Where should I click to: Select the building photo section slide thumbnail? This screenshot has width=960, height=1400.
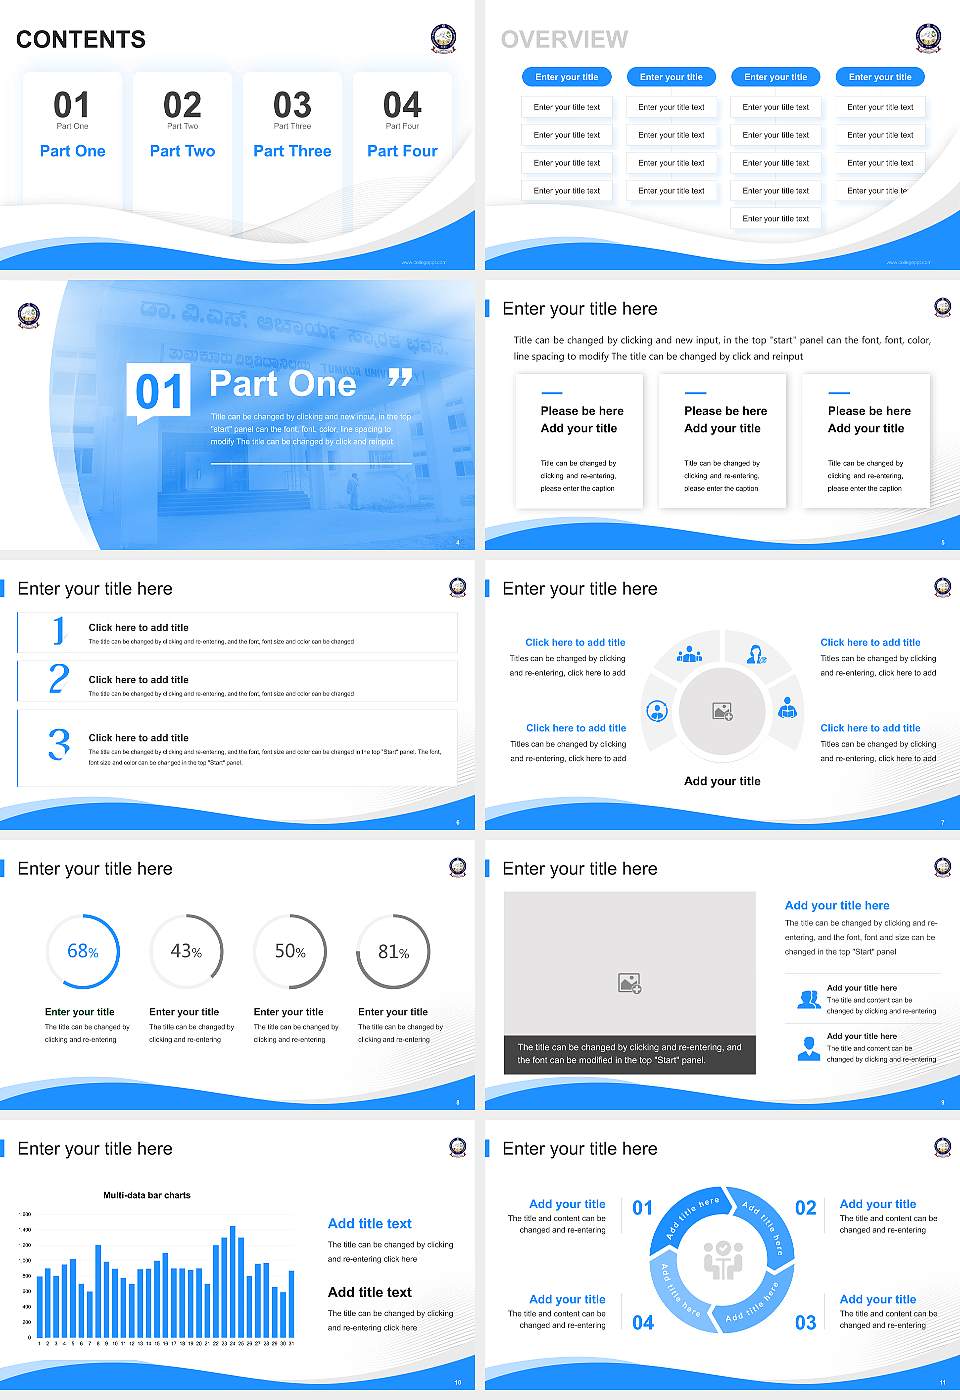[x=237, y=415]
